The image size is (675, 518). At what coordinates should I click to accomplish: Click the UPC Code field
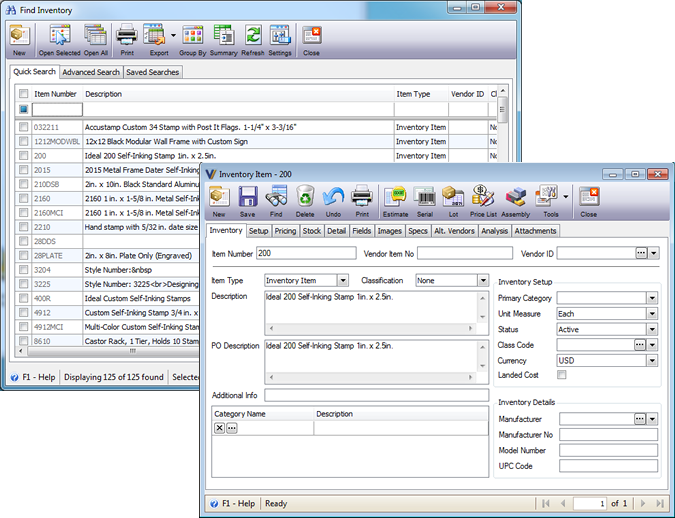coord(608,466)
